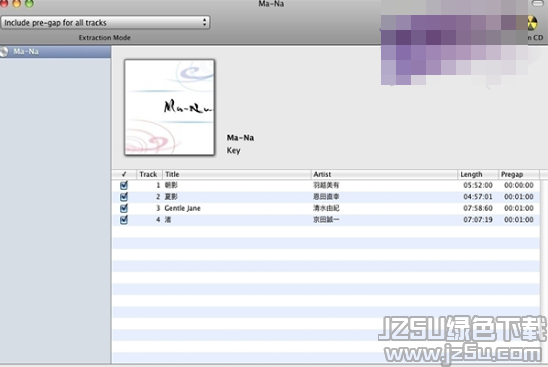
Task: Click the yellow minimize window button
Action: [x=17, y=3]
